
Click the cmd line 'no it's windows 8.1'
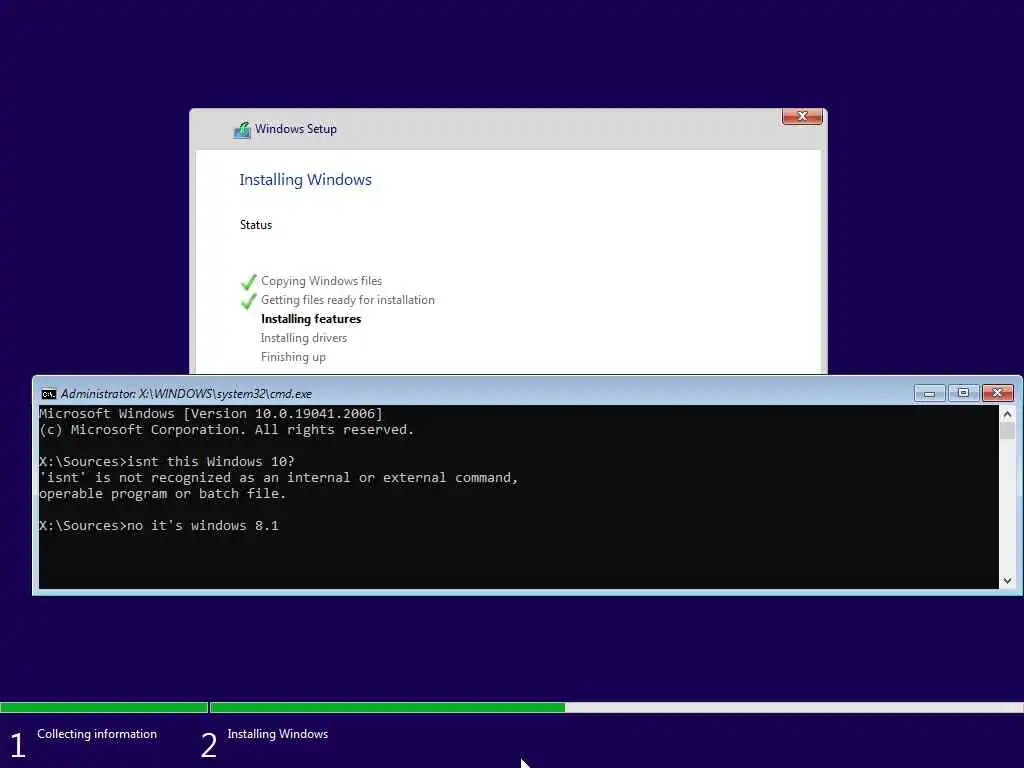coord(159,526)
